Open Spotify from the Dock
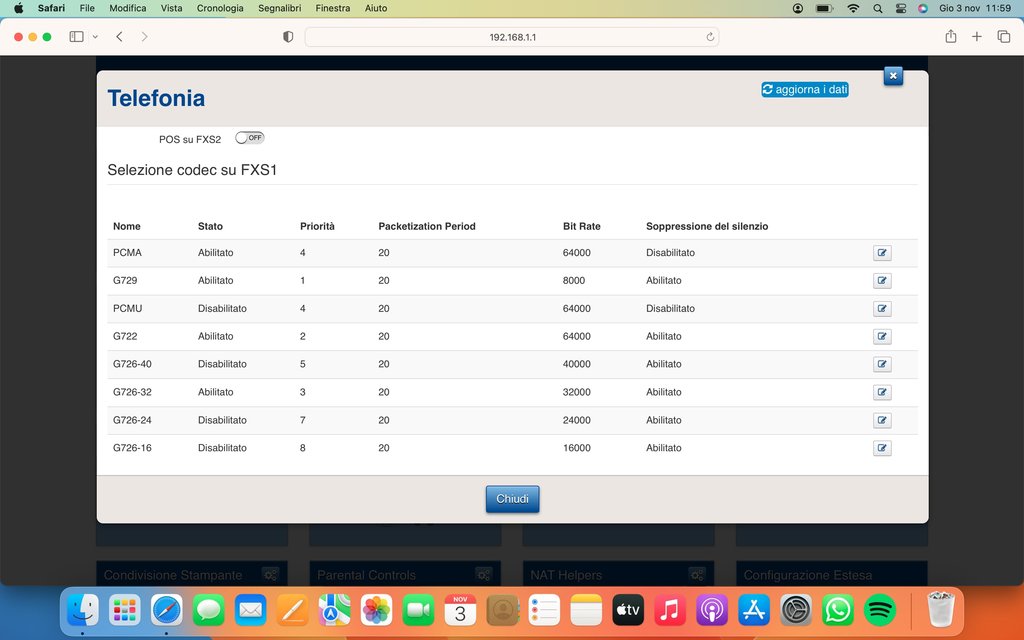Screen dimensions: 1024x640 coord(880,611)
